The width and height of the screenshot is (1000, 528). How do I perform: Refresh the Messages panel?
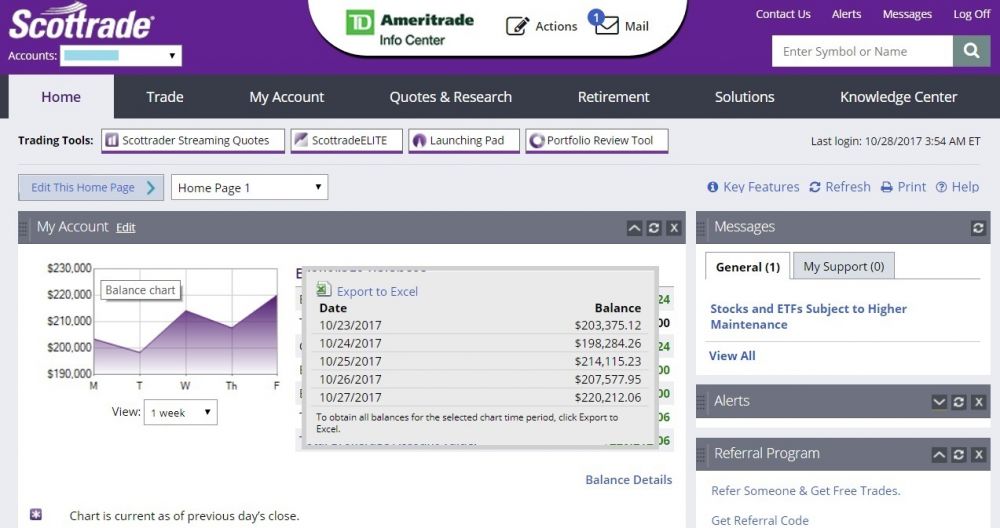(x=978, y=228)
